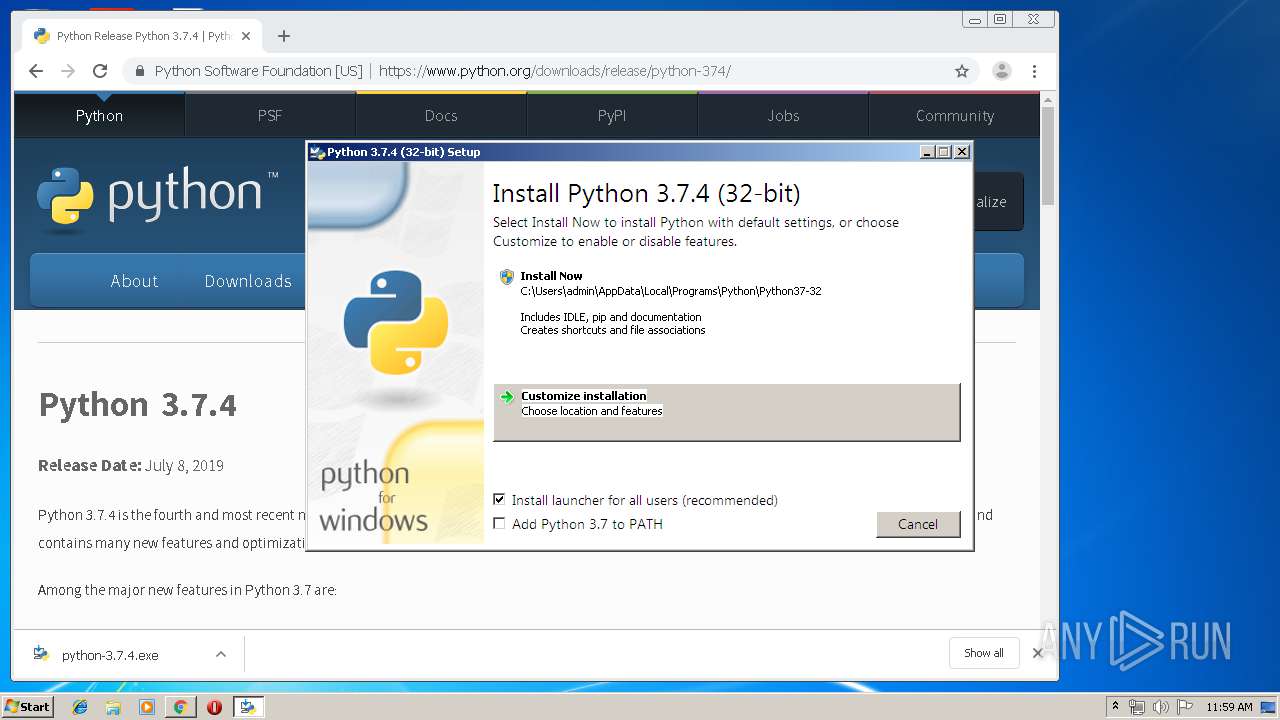Screen dimensions: 1280x720
Task: Expand python-3.7.4.exe download options chevron
Action: pos(221,655)
